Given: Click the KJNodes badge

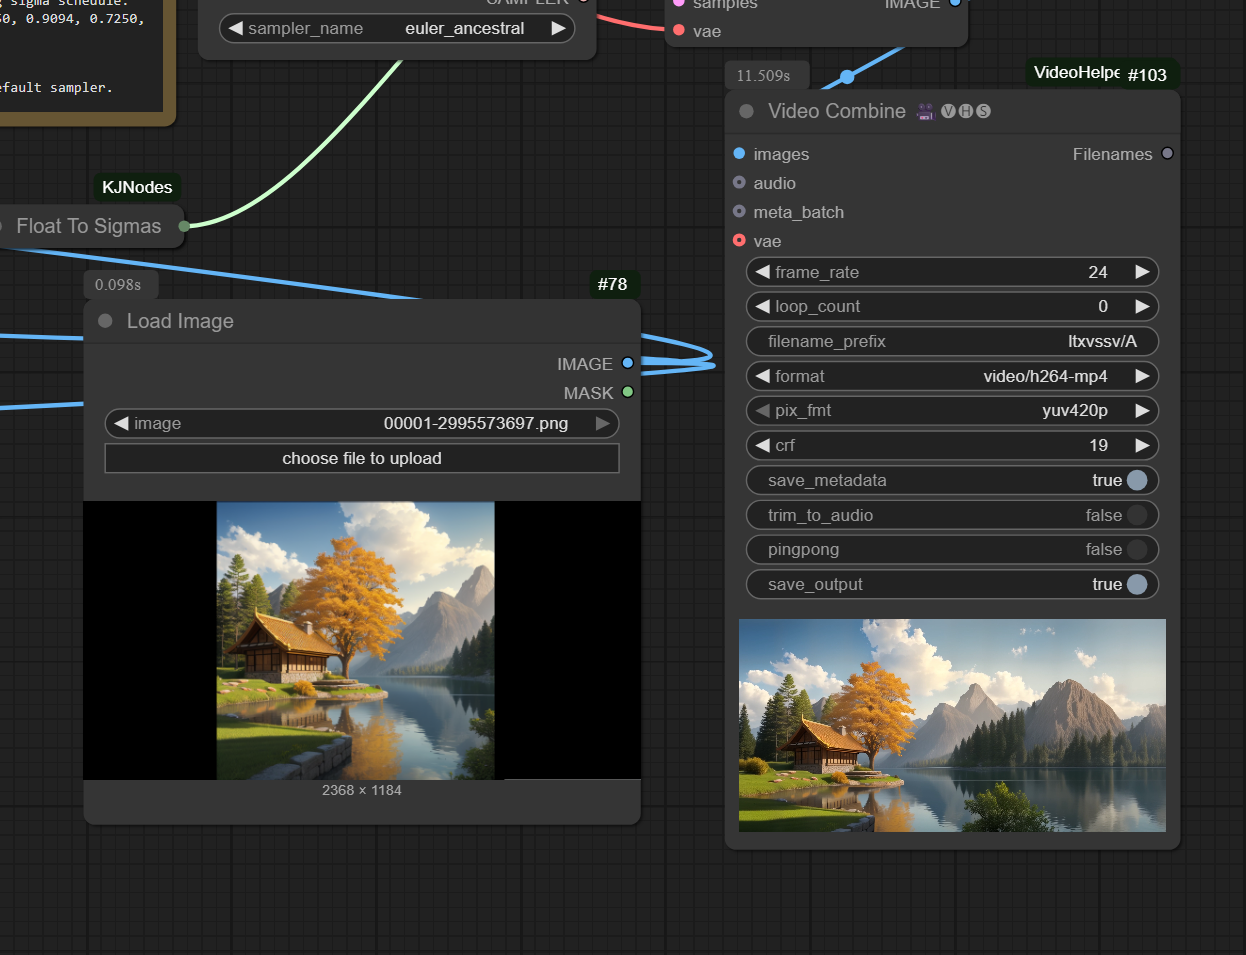Looking at the screenshot, I should (x=137, y=187).
